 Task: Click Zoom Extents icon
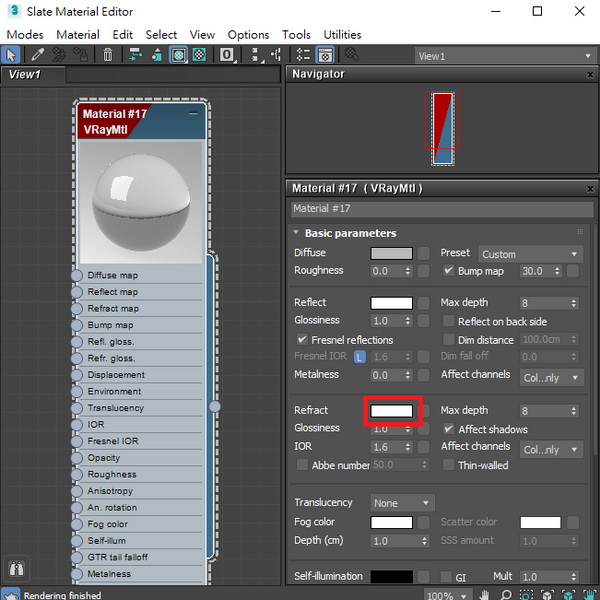(547, 595)
